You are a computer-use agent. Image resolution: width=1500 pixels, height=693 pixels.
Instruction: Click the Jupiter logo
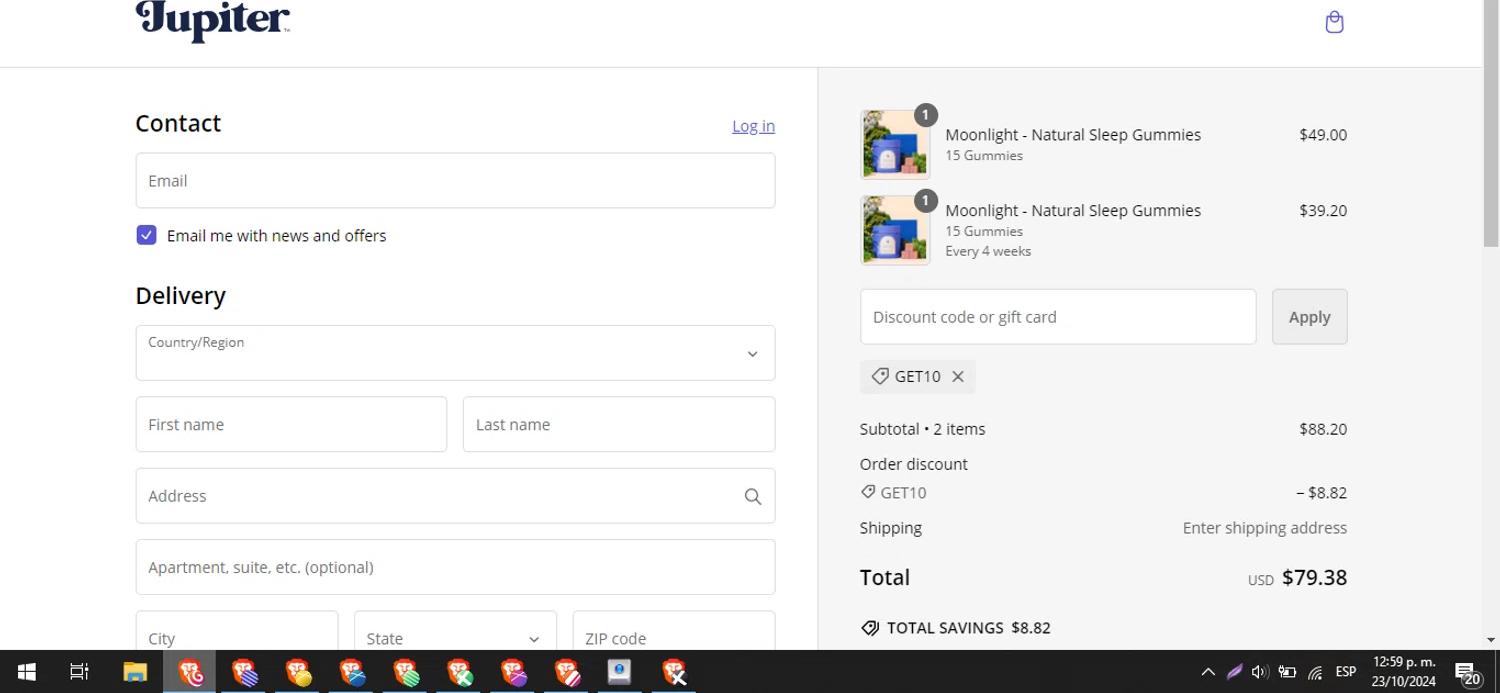213,21
